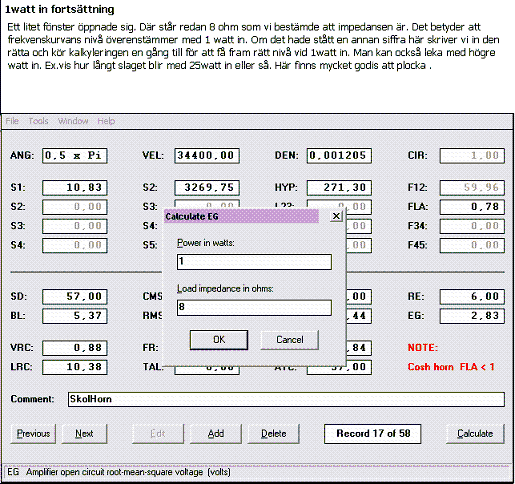Image resolution: width=515 pixels, height=484 pixels.
Task: Close the Calculate EG dialog
Action: point(336,216)
